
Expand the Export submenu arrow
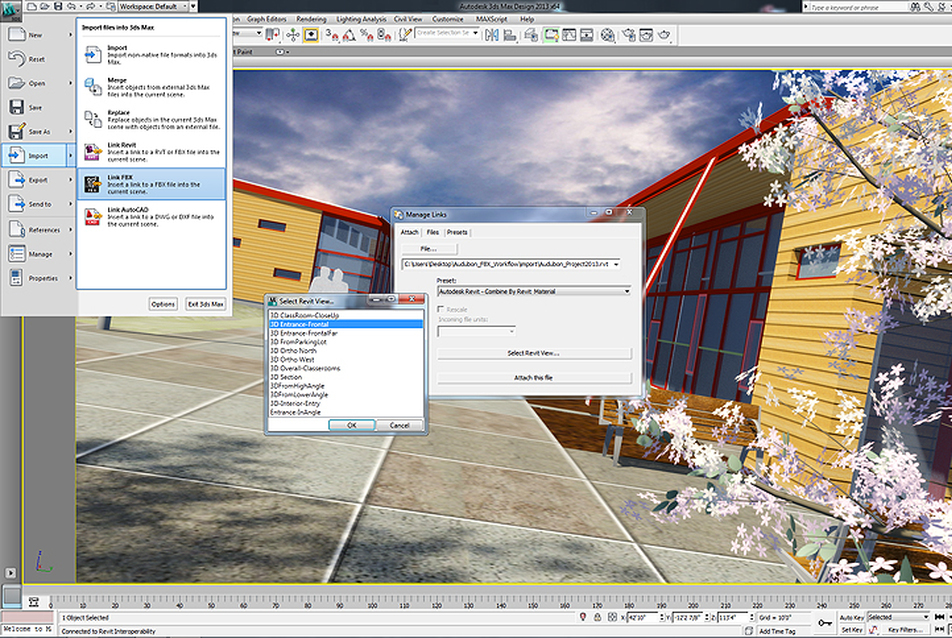[70, 180]
